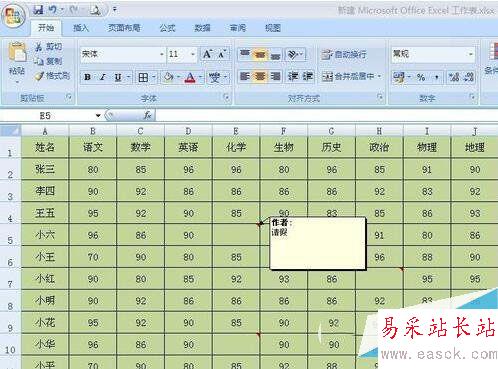Align text to top of cell
Image resolution: width=498 pixels, height=369 pixels.
[x=245, y=54]
